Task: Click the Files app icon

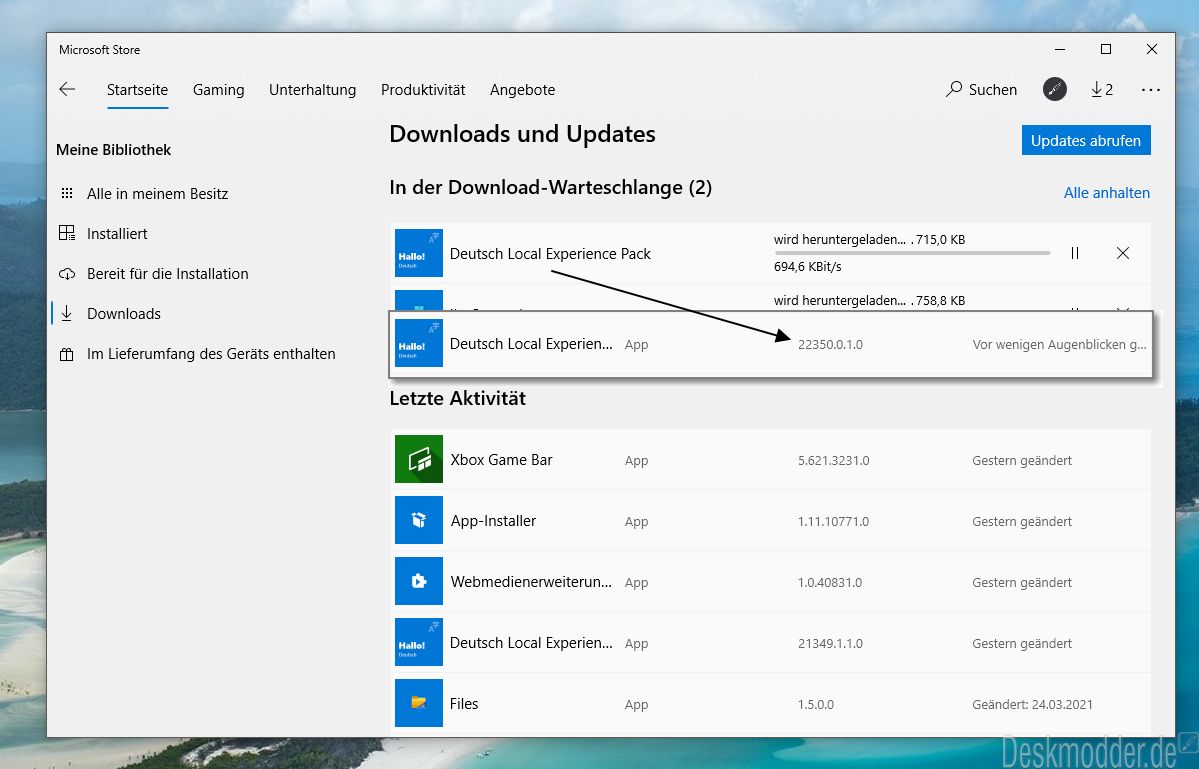Action: 418,702
